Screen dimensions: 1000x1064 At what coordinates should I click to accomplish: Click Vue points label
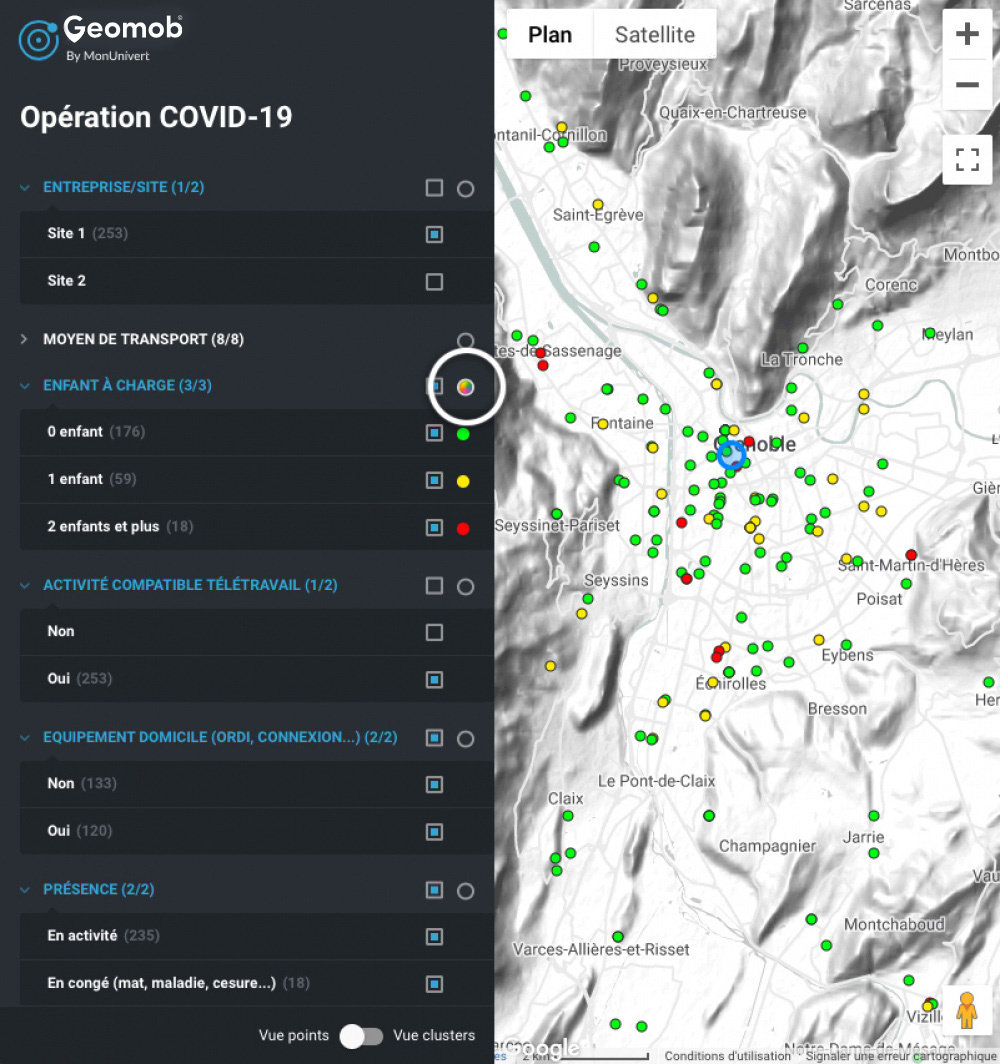pyautogui.click(x=294, y=1036)
